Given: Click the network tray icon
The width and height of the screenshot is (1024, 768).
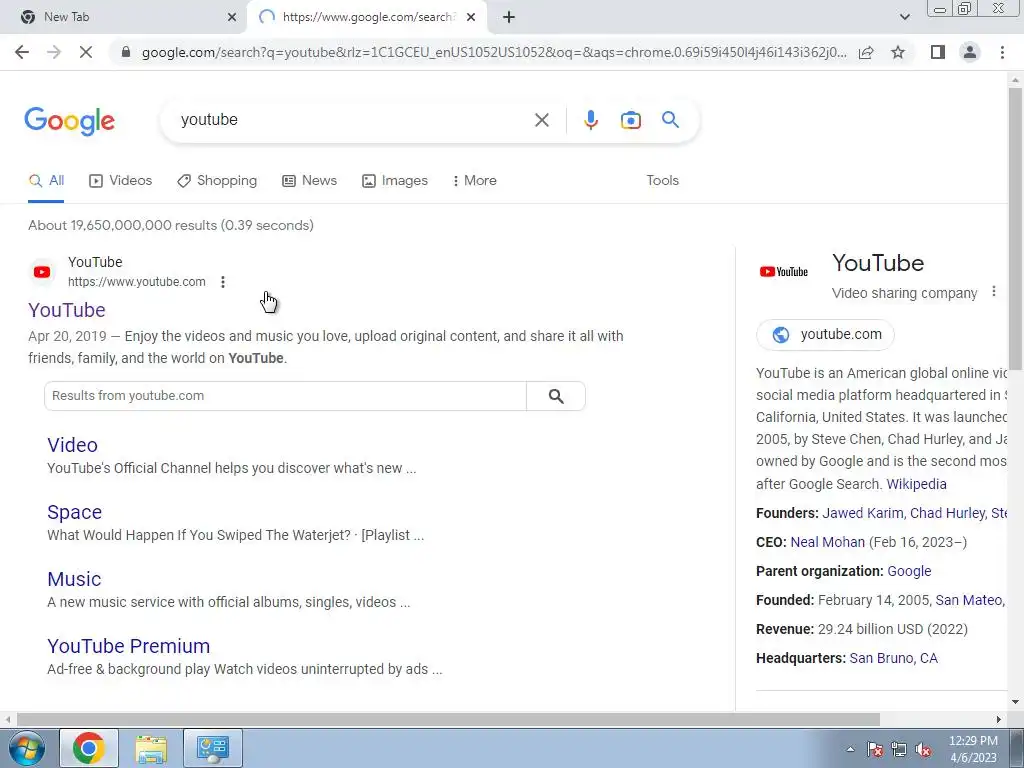Looking at the screenshot, I should (x=899, y=750).
